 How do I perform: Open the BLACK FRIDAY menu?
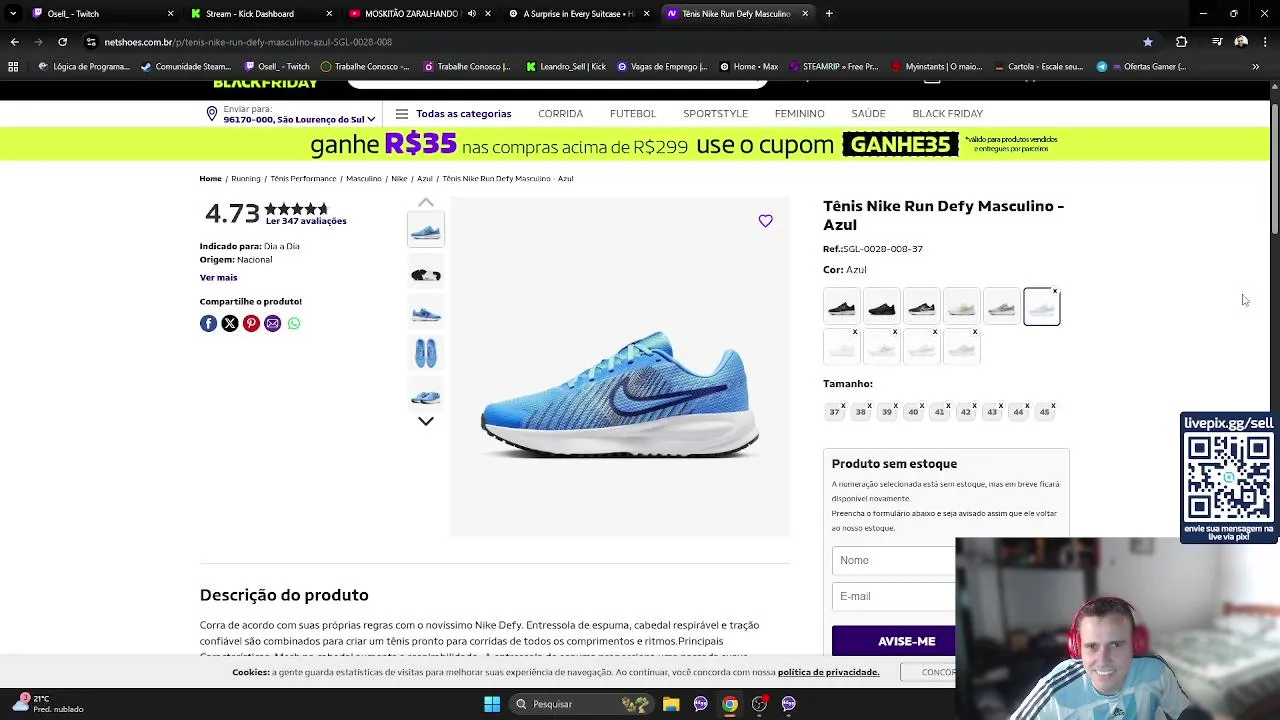[947, 114]
